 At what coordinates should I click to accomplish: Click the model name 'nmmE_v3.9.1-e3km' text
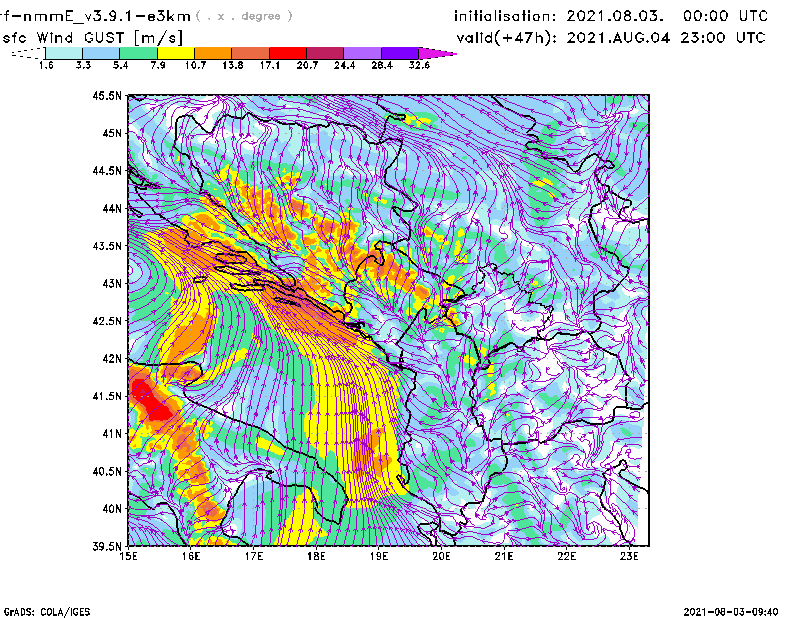(106, 16)
